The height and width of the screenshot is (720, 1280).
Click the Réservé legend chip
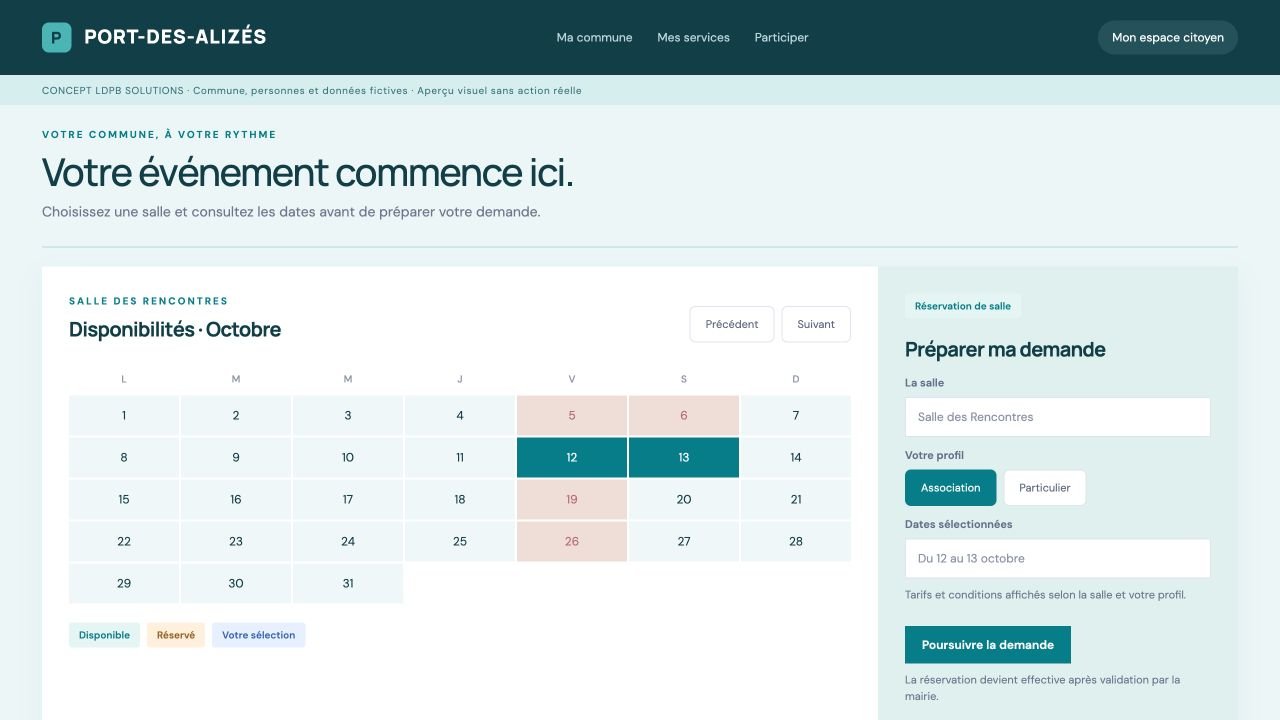pyautogui.click(x=176, y=635)
